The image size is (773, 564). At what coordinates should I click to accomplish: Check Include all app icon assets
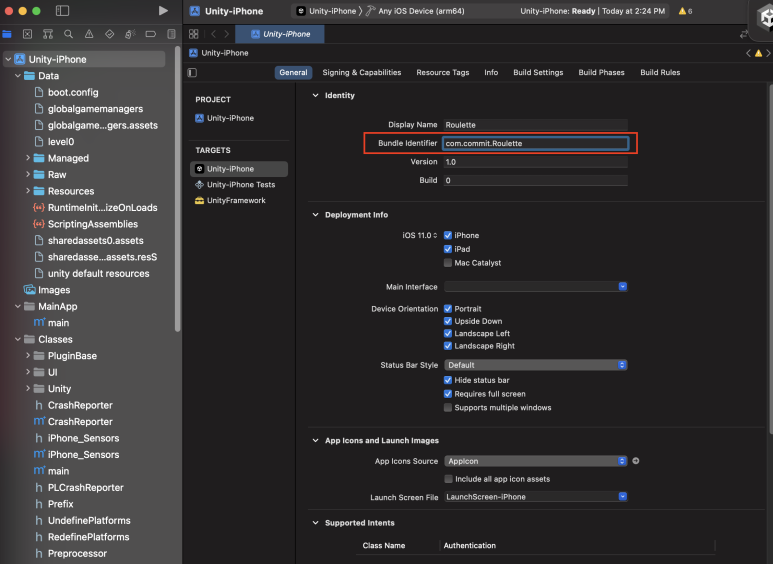[448, 479]
